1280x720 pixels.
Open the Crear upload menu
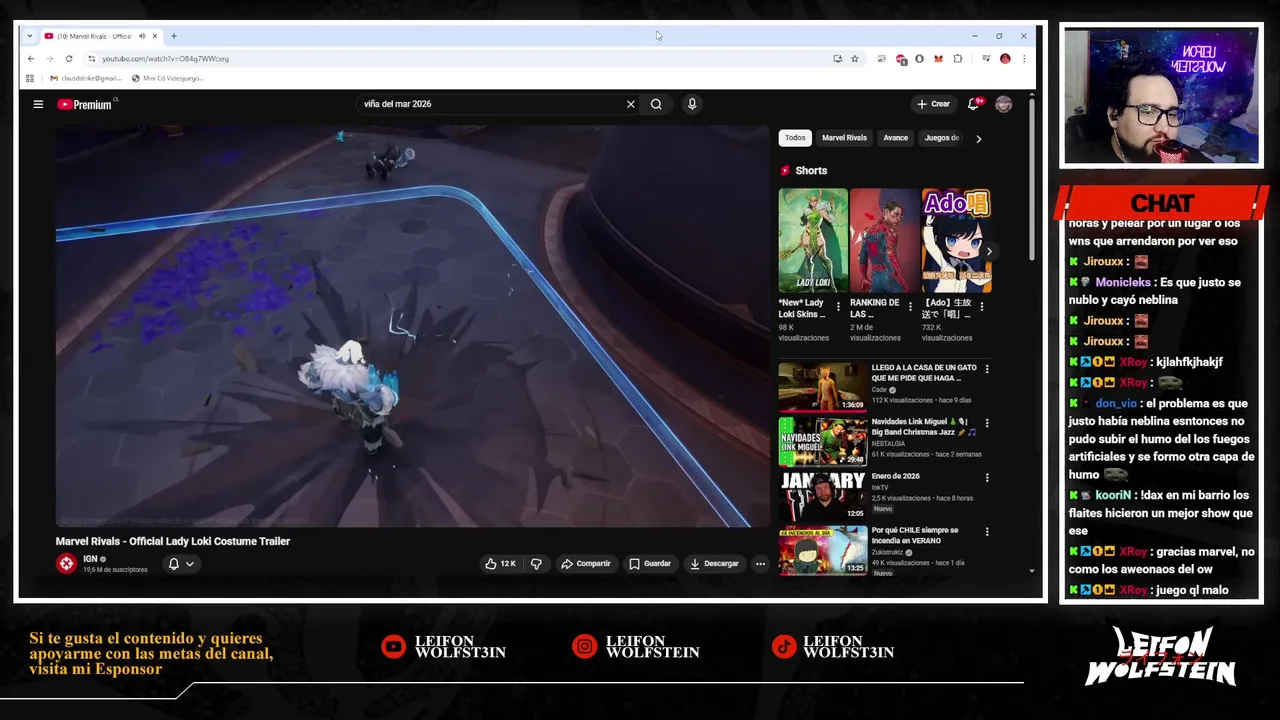pyautogui.click(x=933, y=104)
